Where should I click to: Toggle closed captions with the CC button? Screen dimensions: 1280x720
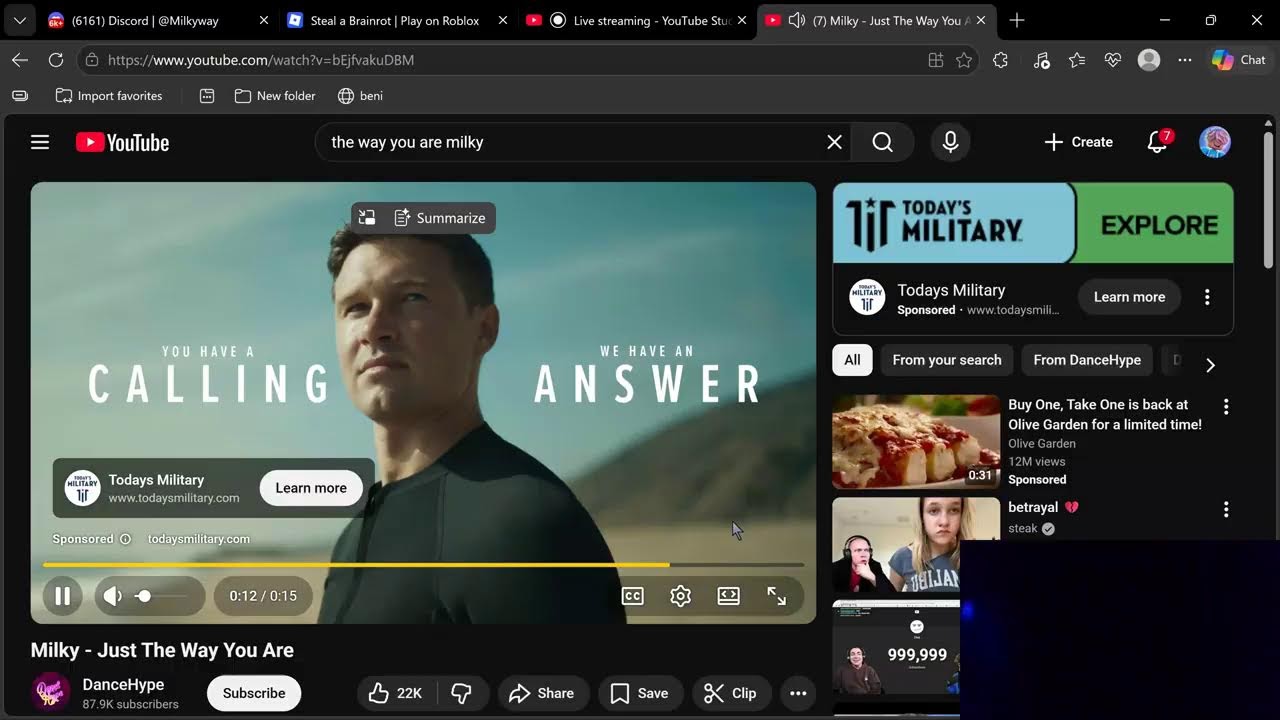pos(633,596)
